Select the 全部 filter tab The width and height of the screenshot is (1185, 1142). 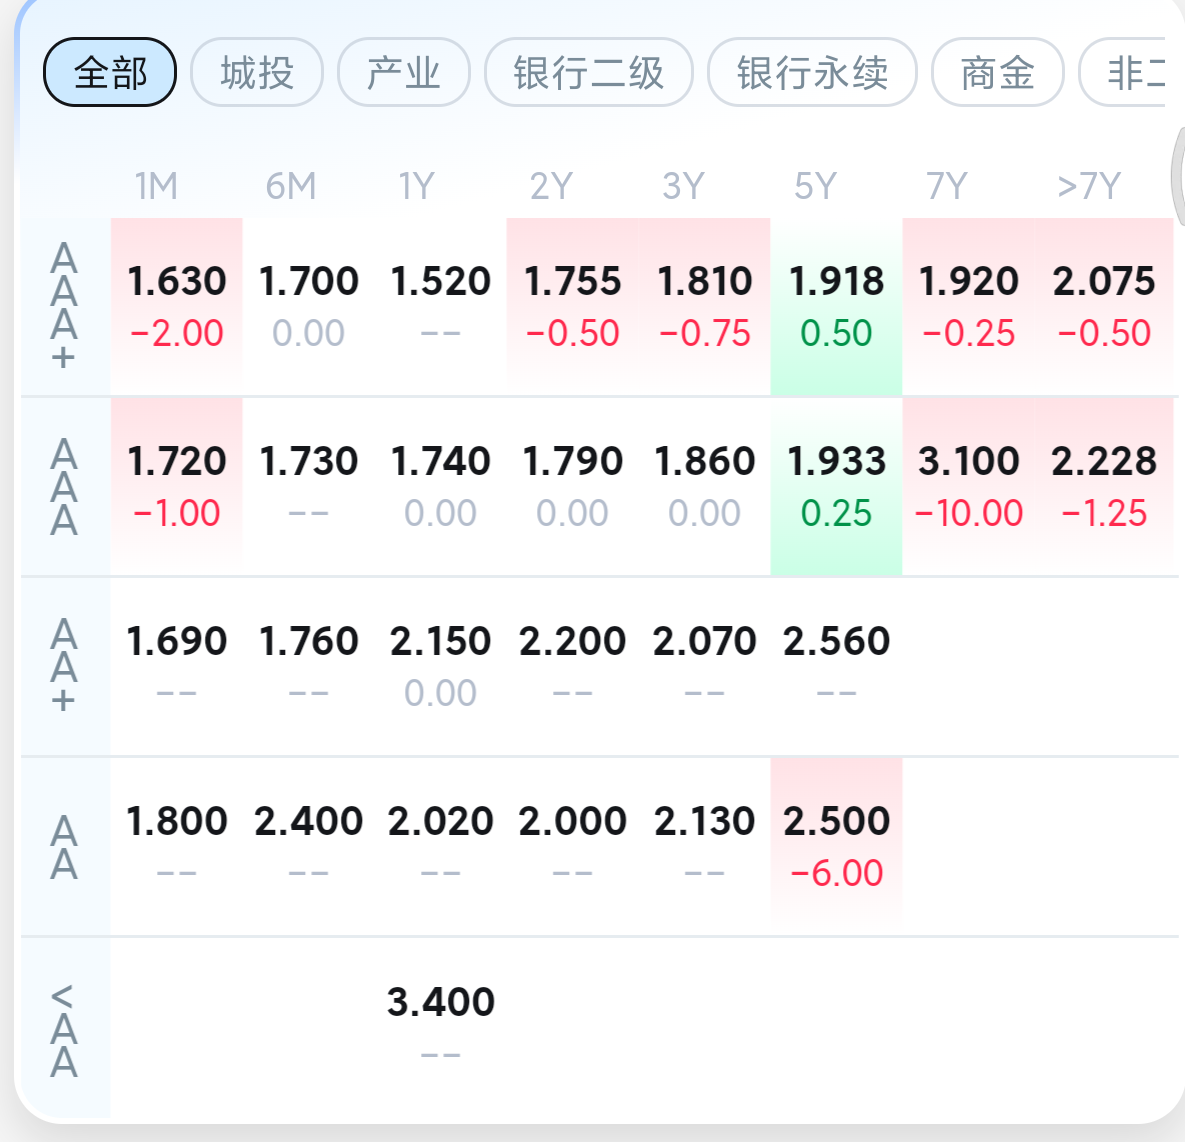point(110,73)
